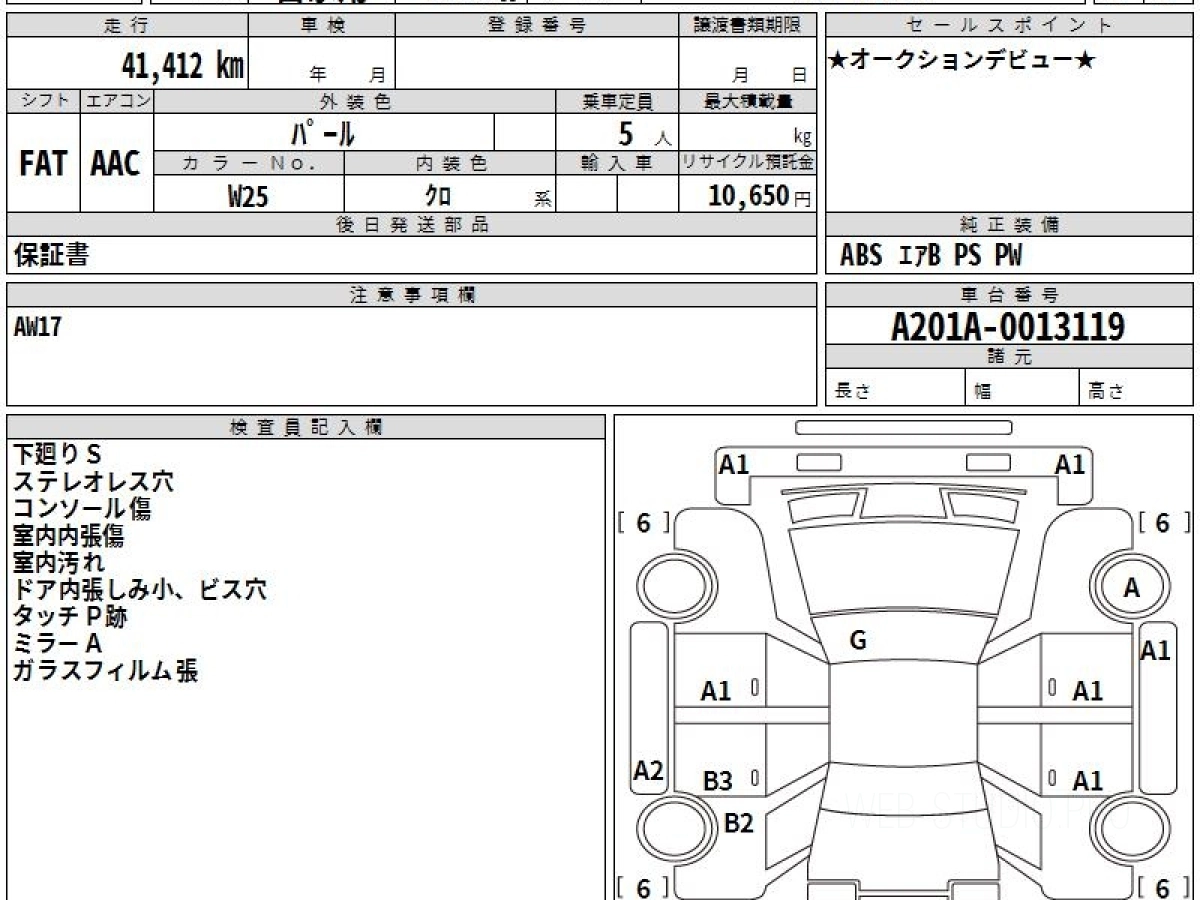Screen dimensions: 1200x900
Task: Click the 輸入車 header
Action: tap(617, 164)
